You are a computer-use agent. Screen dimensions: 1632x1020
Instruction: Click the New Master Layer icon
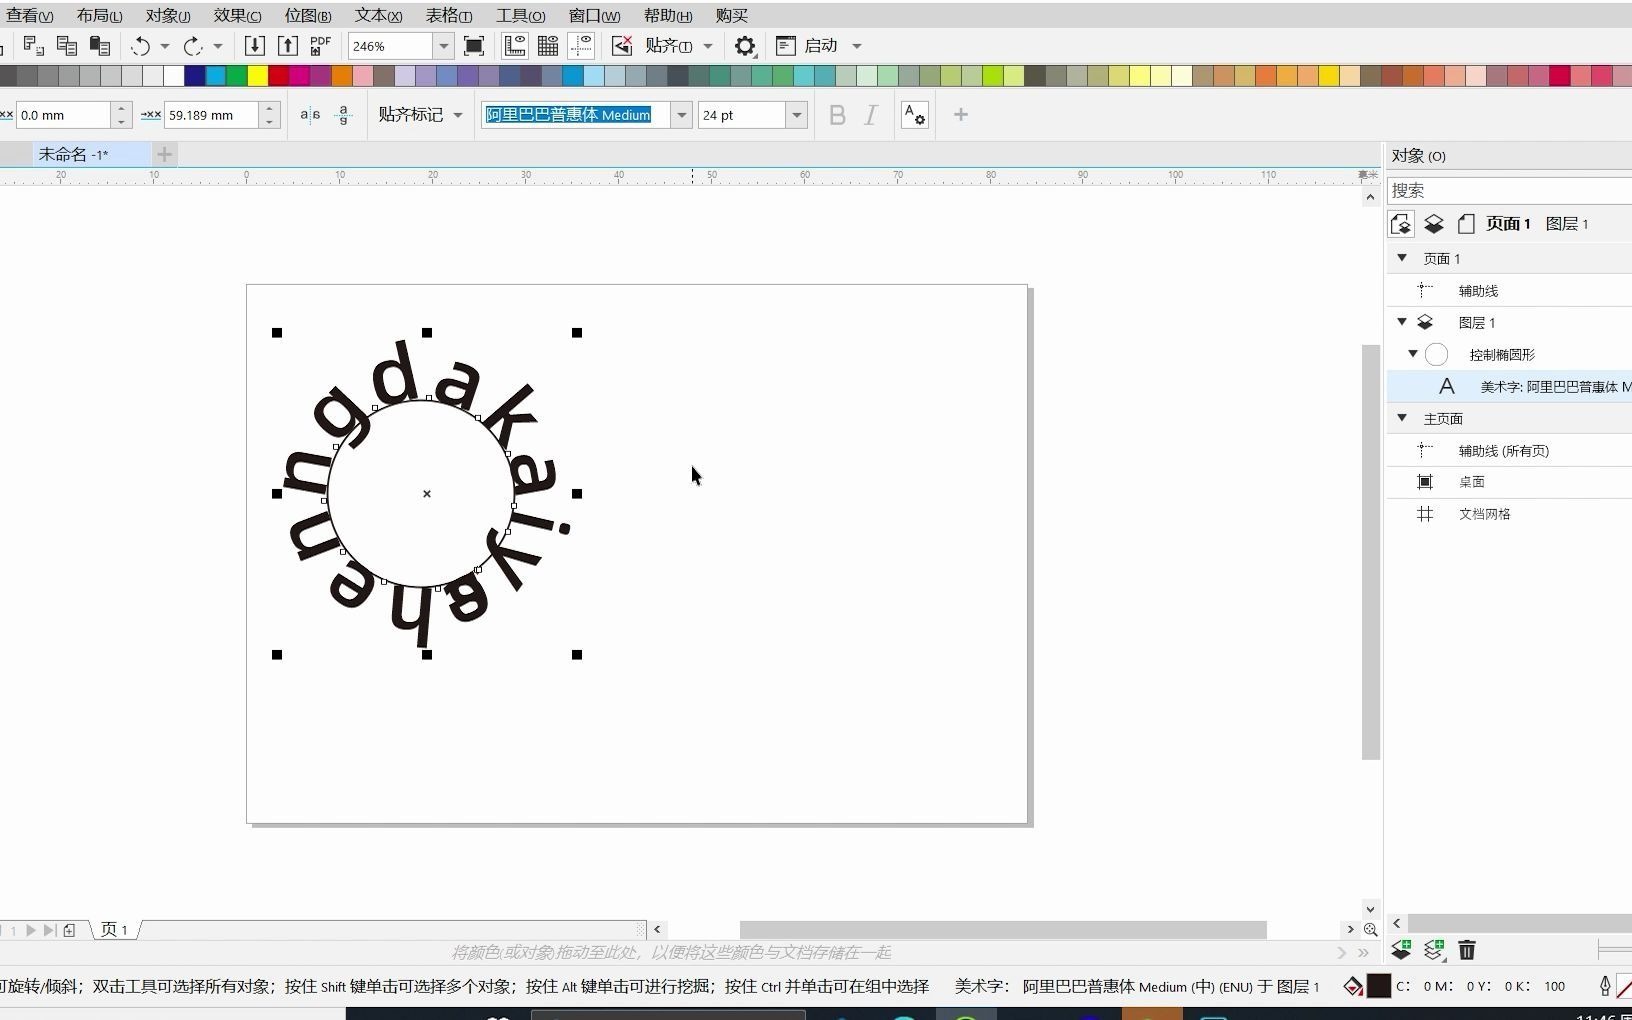[x=1434, y=950]
